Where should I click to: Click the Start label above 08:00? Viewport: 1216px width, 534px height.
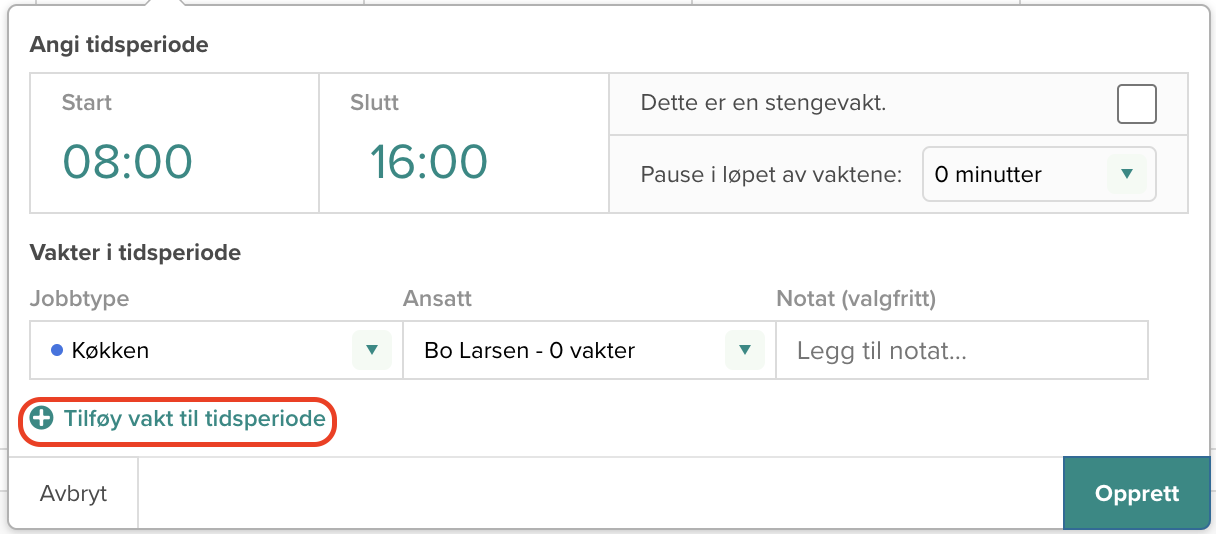click(87, 102)
